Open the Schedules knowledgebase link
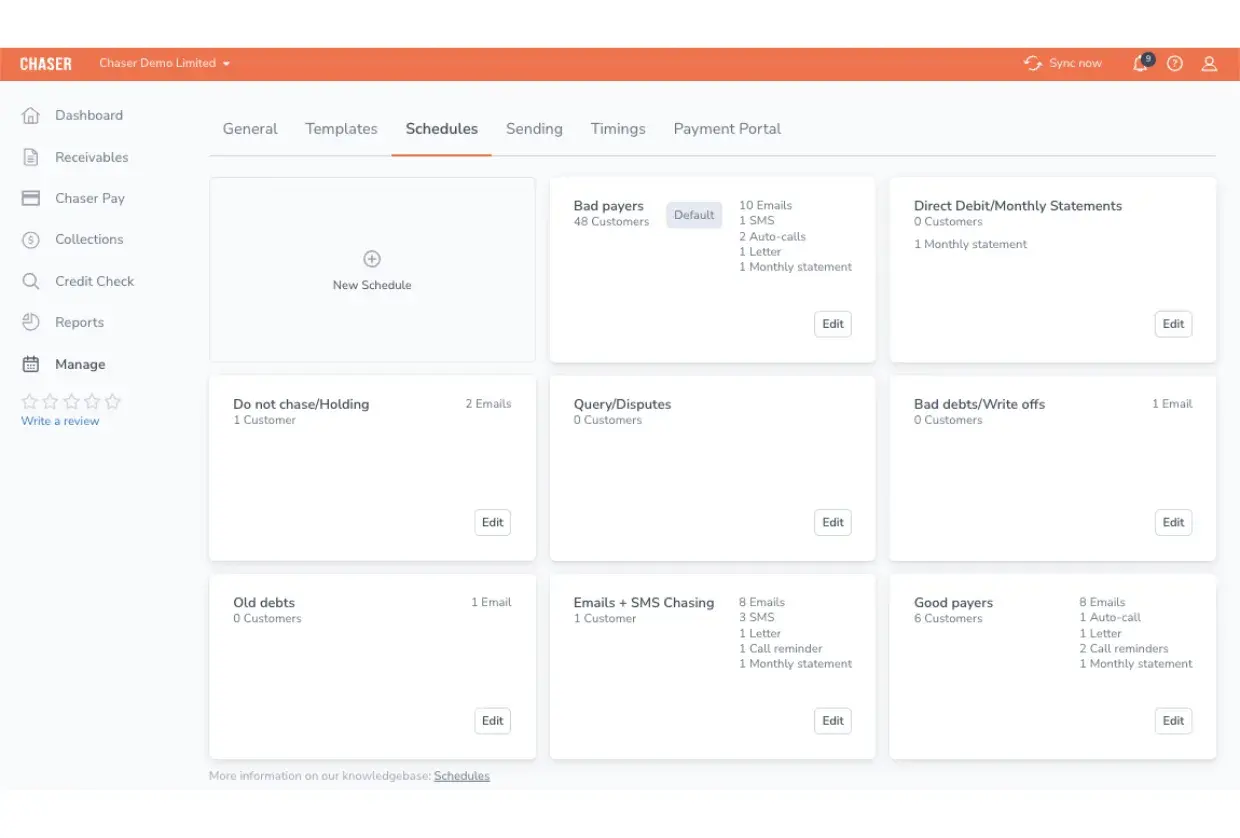 click(x=462, y=776)
